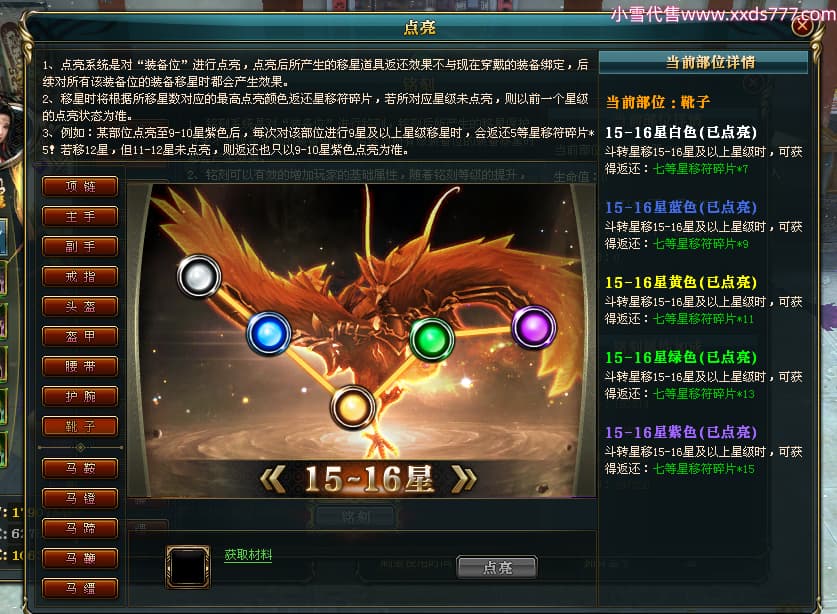Open the 马鞍 mount slot
The image size is (837, 614).
tap(80, 468)
